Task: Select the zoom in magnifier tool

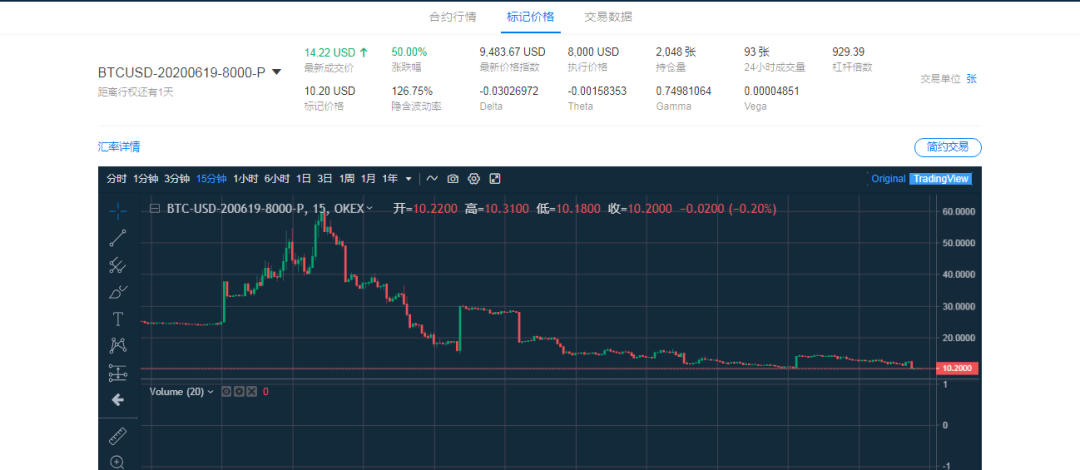Action: [118, 462]
